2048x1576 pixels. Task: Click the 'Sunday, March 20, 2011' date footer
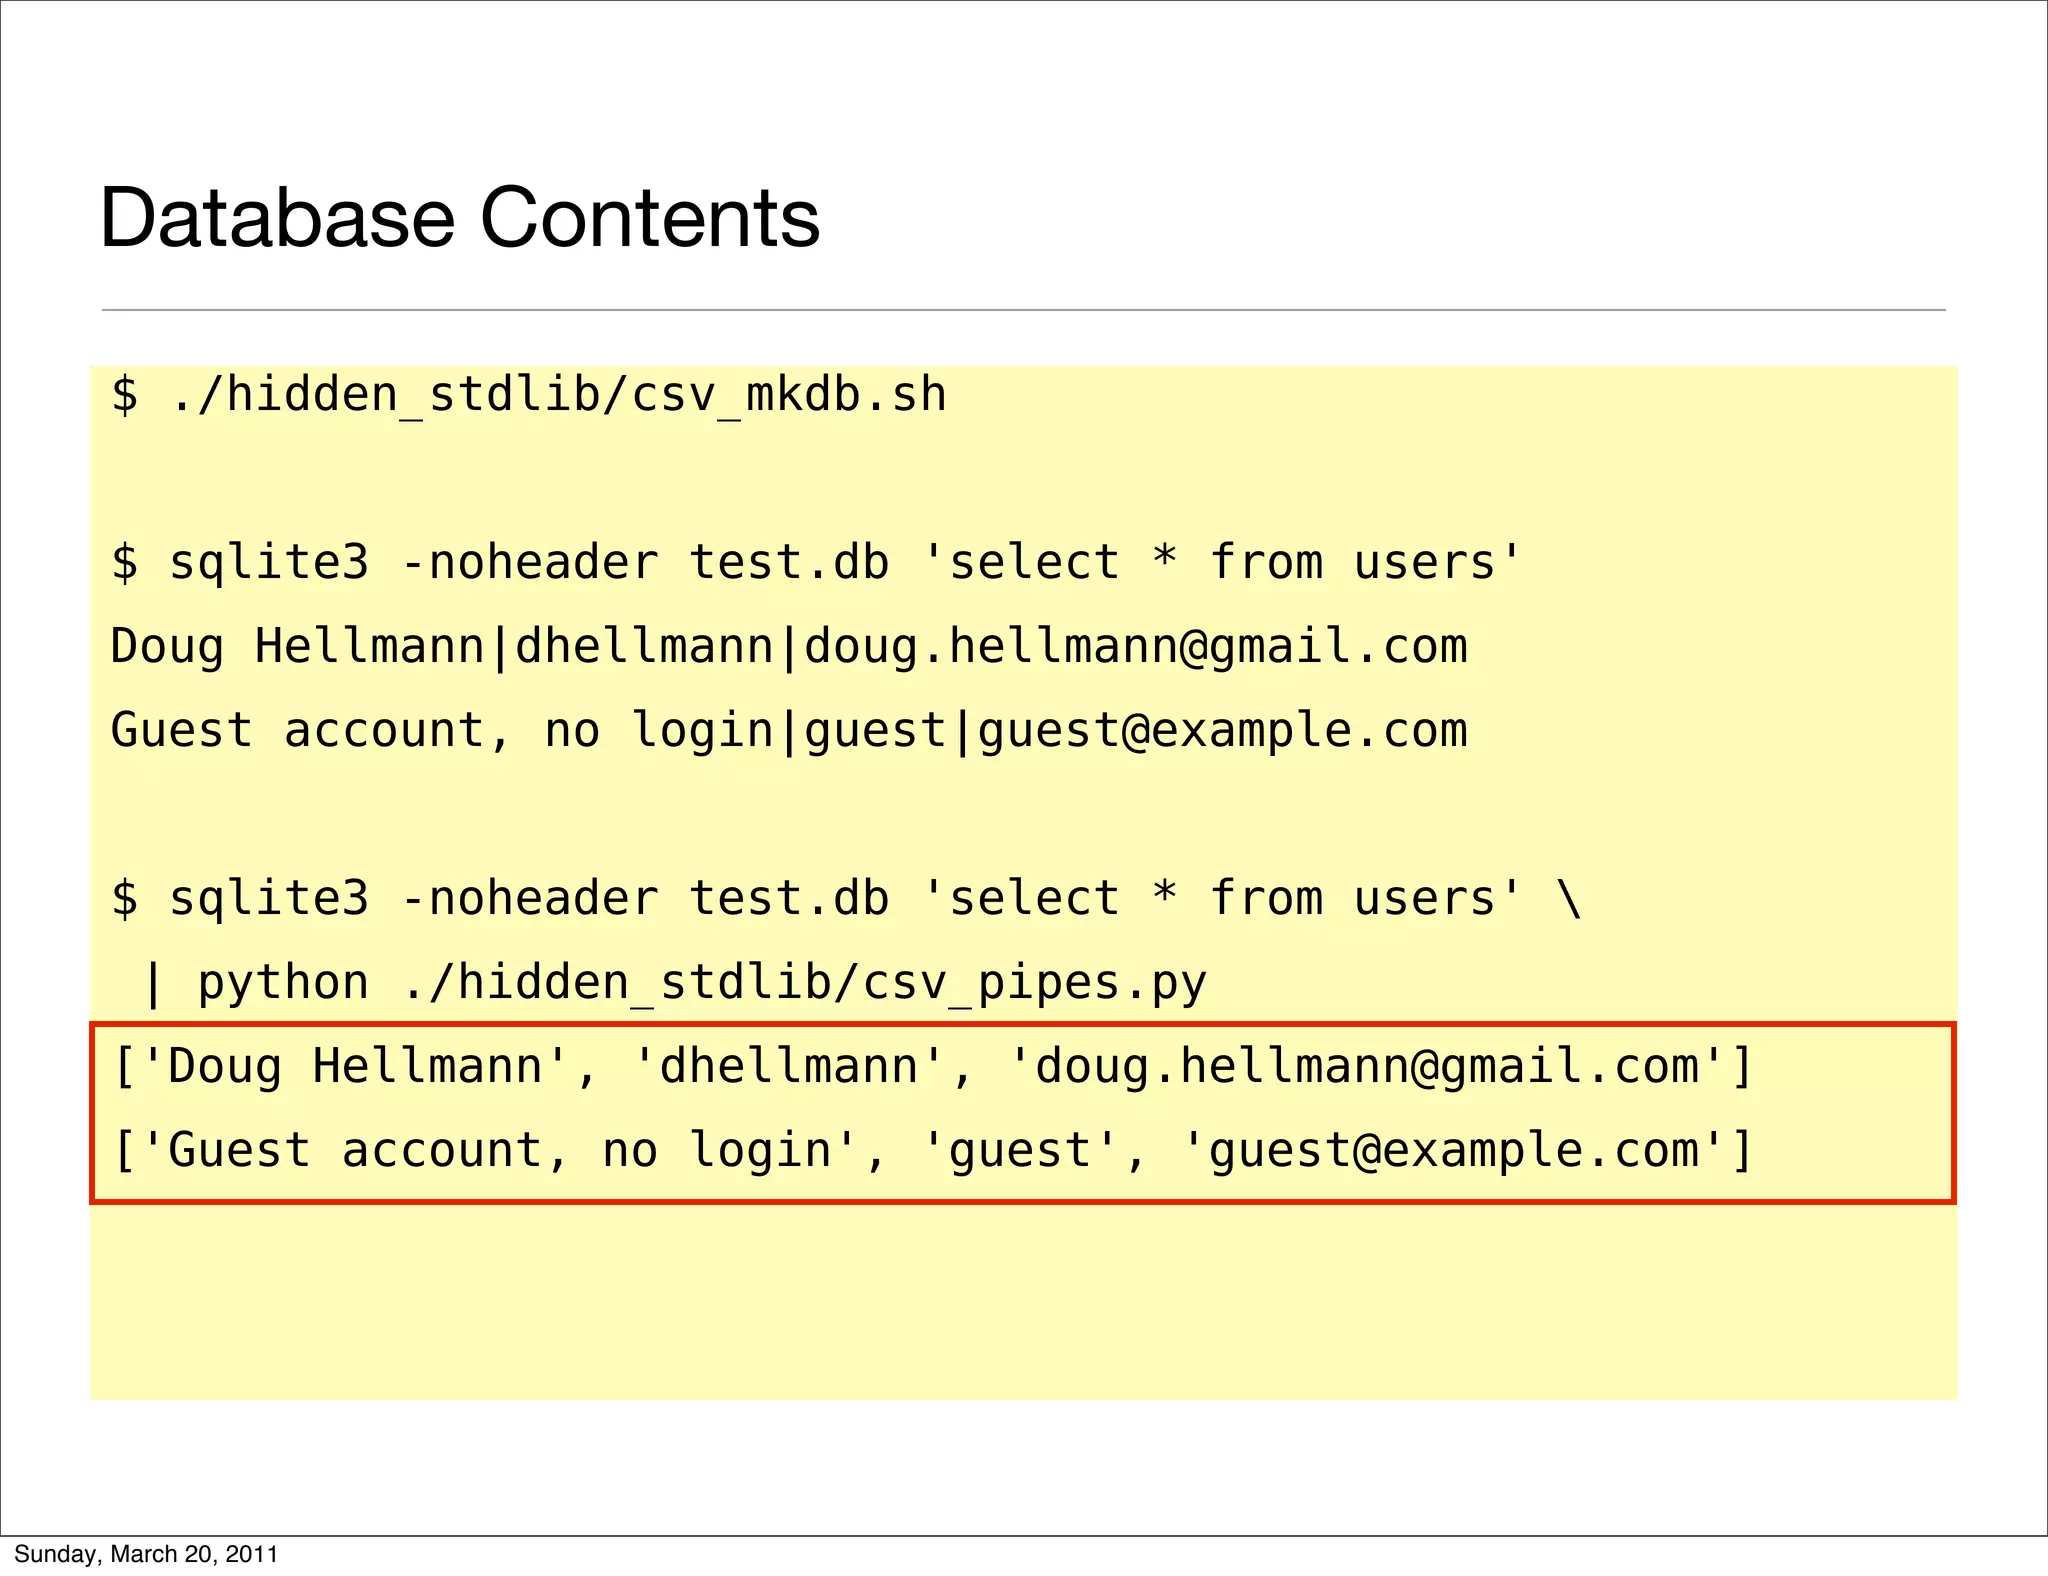(146, 1554)
